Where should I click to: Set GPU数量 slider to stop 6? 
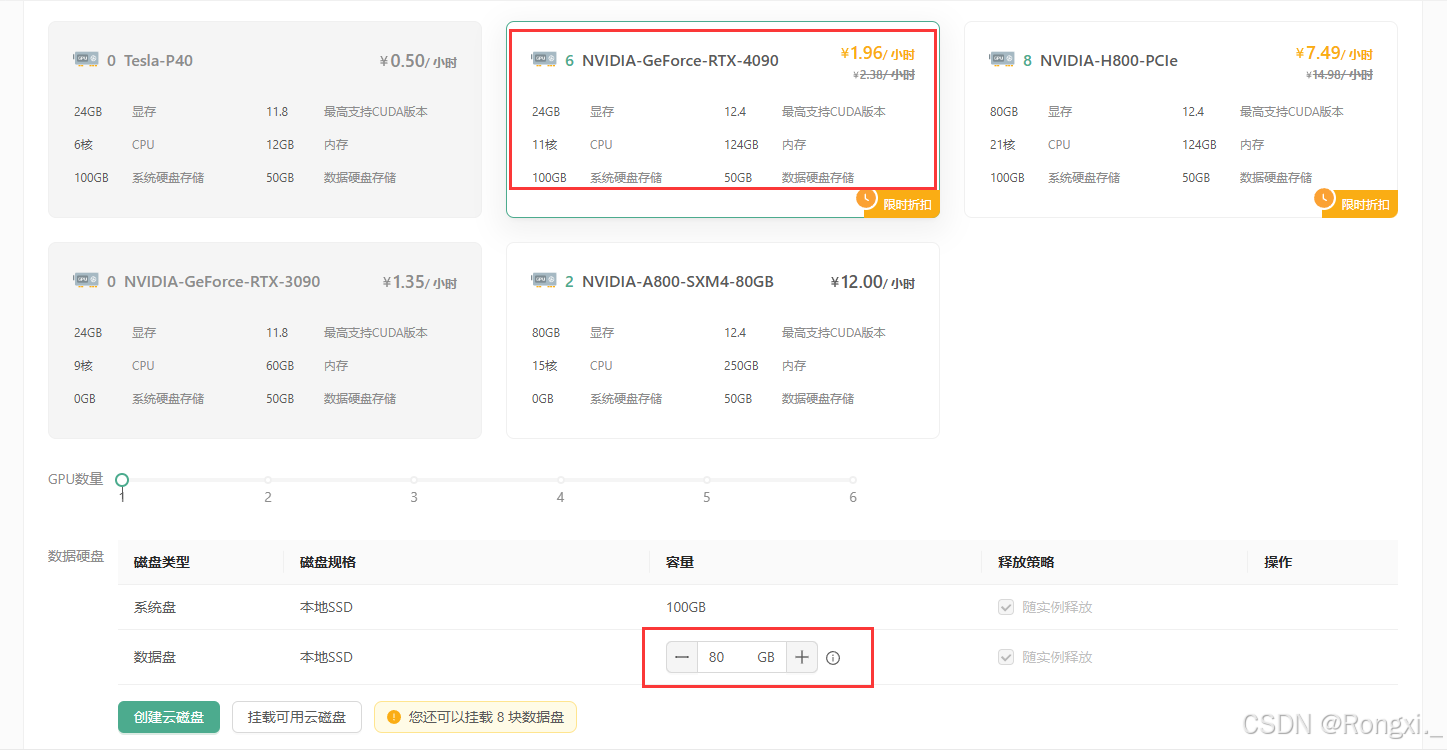coord(853,480)
